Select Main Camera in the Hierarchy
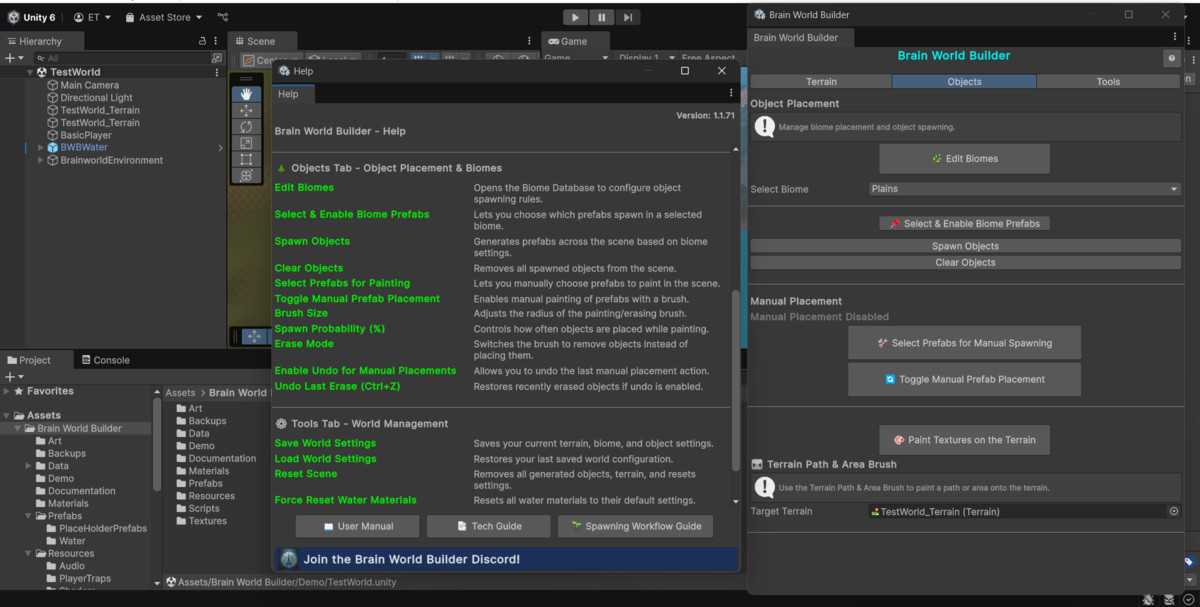Image resolution: width=1200 pixels, height=607 pixels. [x=89, y=85]
